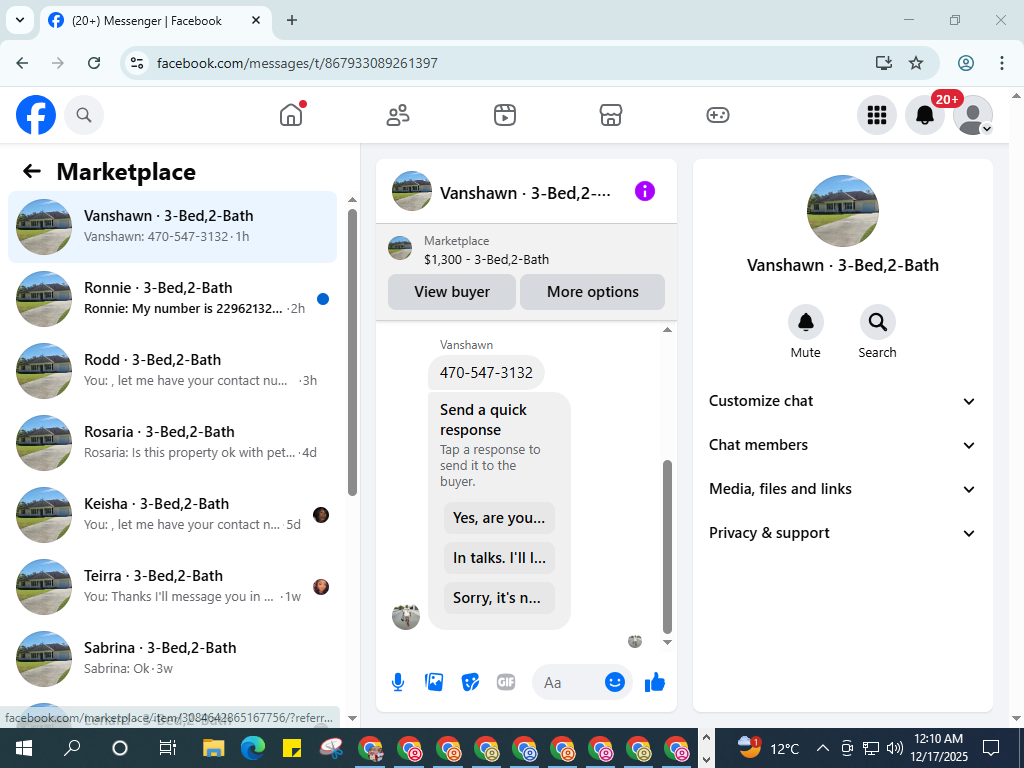Open Sabrina conversation in list
Screen dimensions: 1024x768
172,658
